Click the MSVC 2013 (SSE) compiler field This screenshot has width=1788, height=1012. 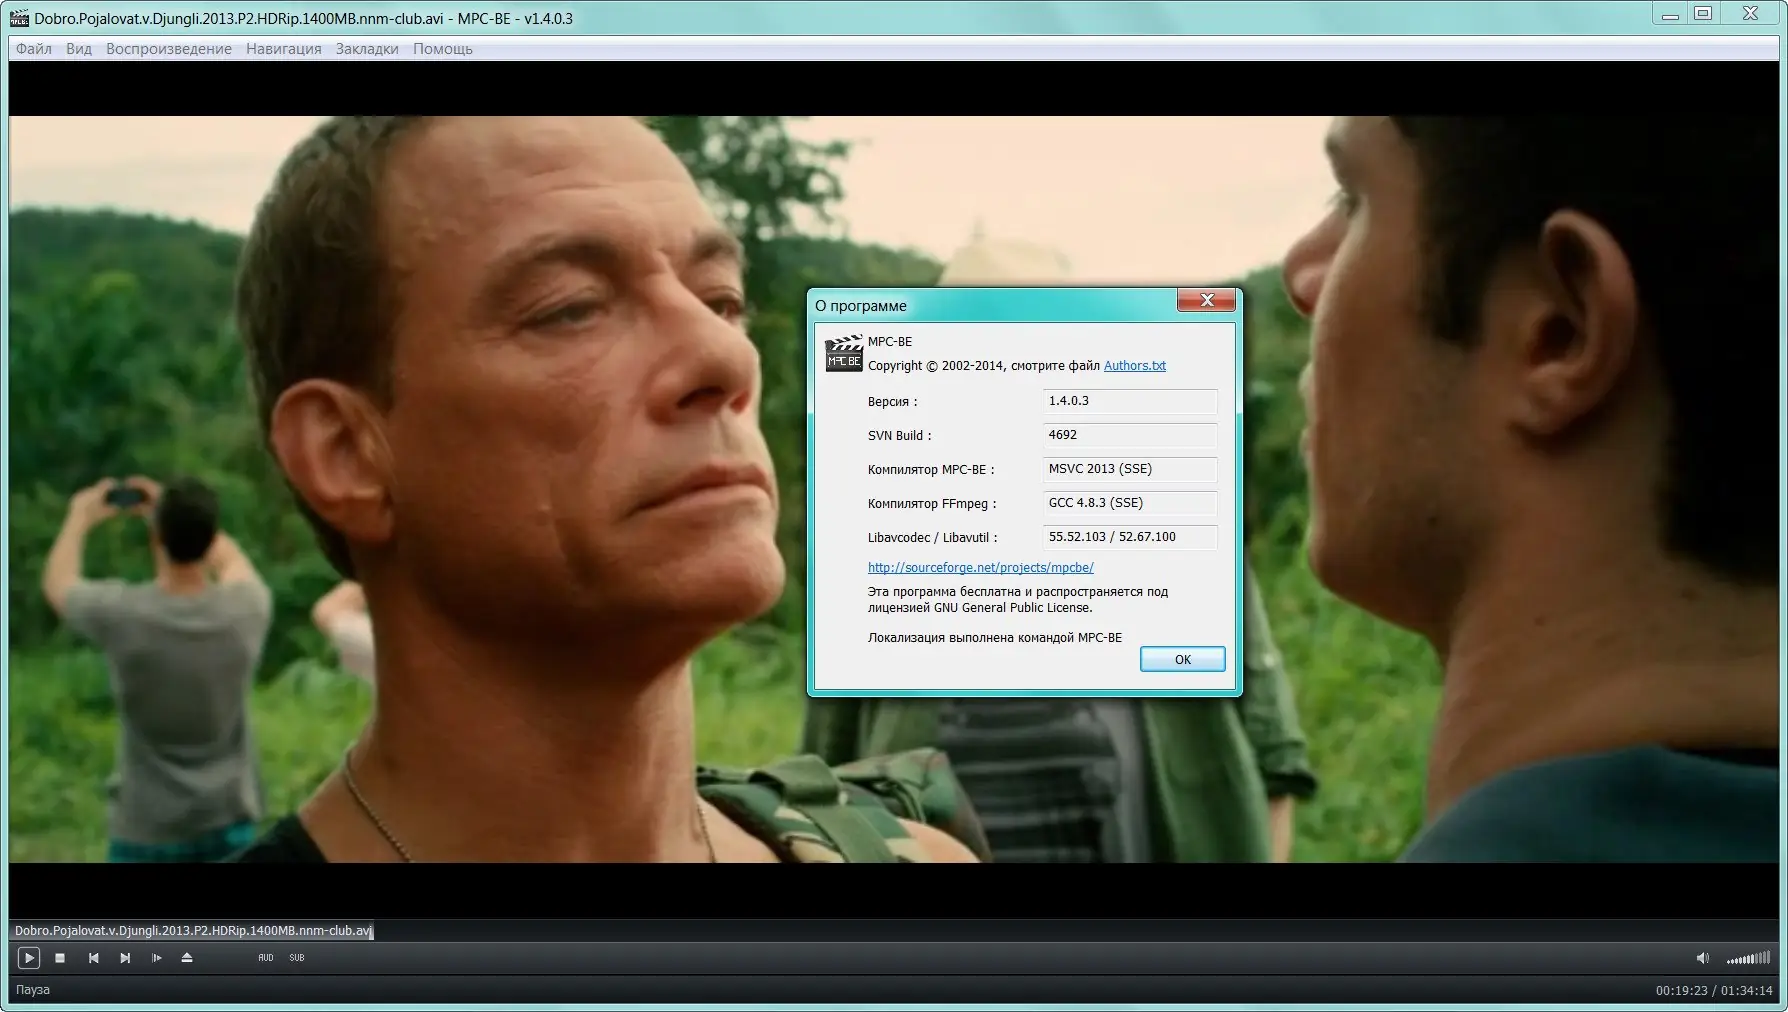1130,469
